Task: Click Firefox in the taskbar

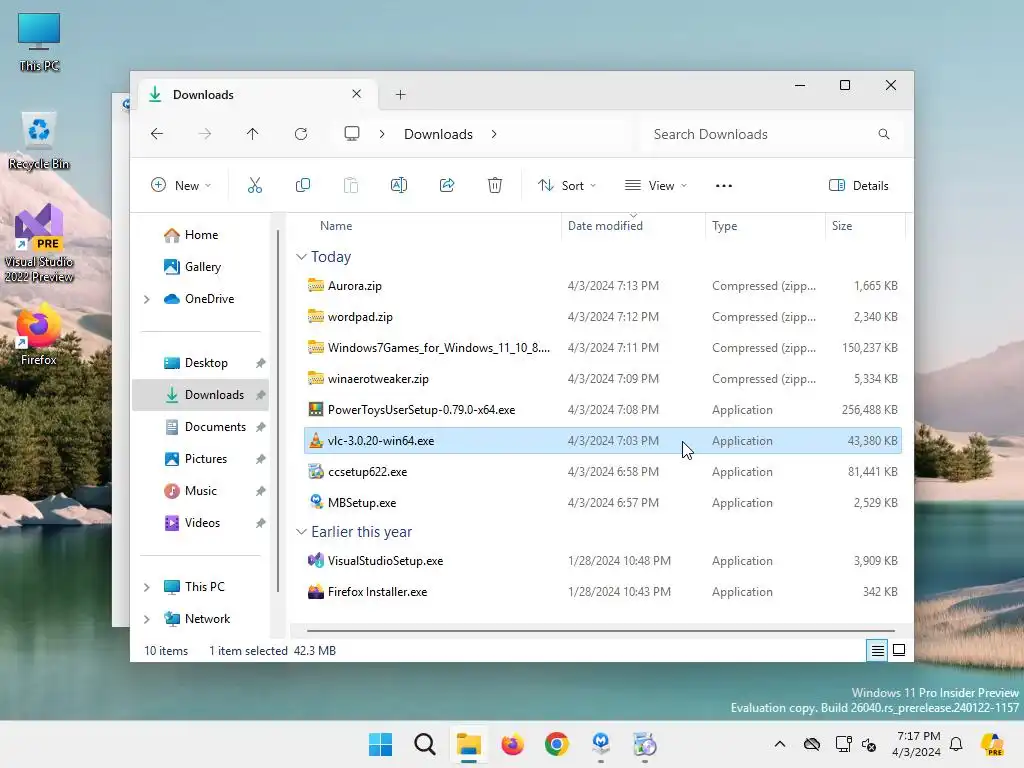Action: (x=513, y=744)
